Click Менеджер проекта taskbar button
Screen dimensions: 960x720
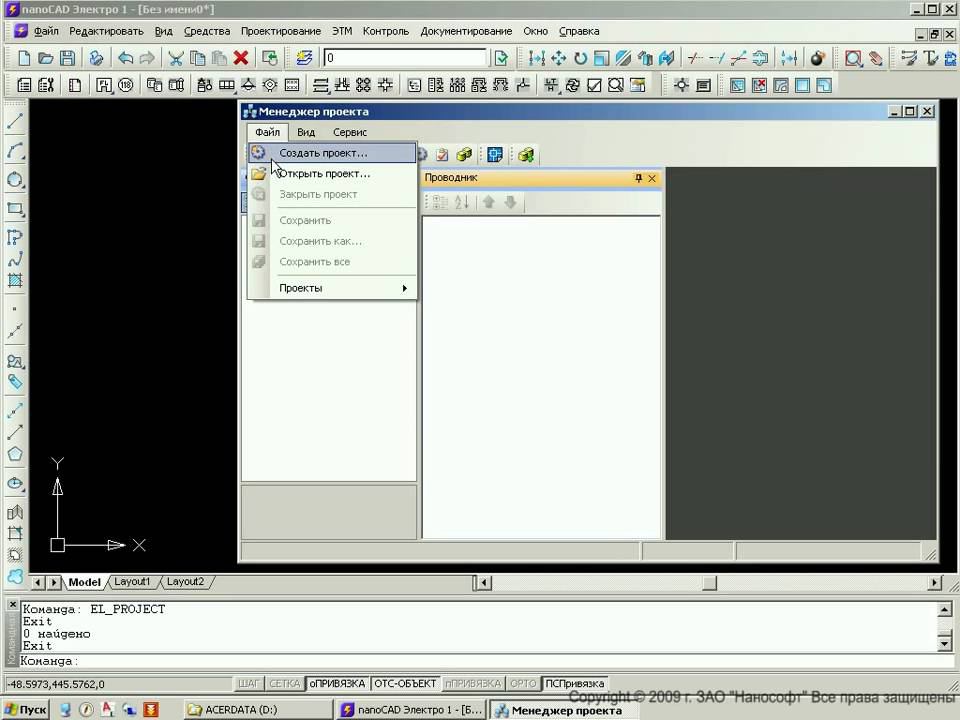click(563, 710)
